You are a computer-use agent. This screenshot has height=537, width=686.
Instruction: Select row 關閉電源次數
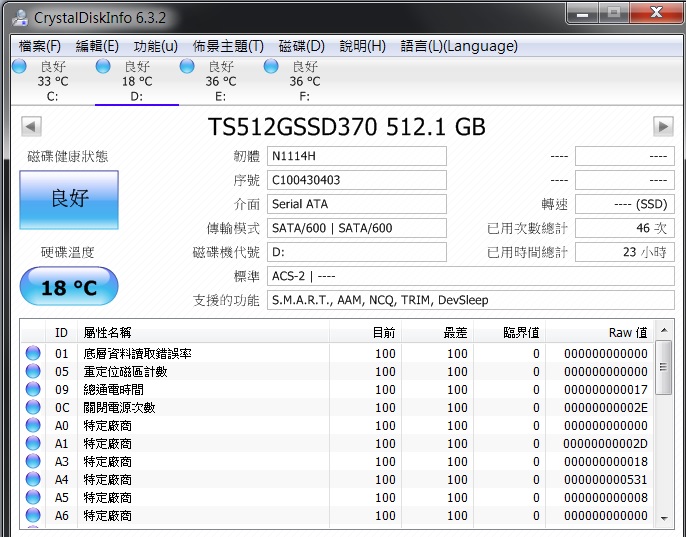coord(337,407)
